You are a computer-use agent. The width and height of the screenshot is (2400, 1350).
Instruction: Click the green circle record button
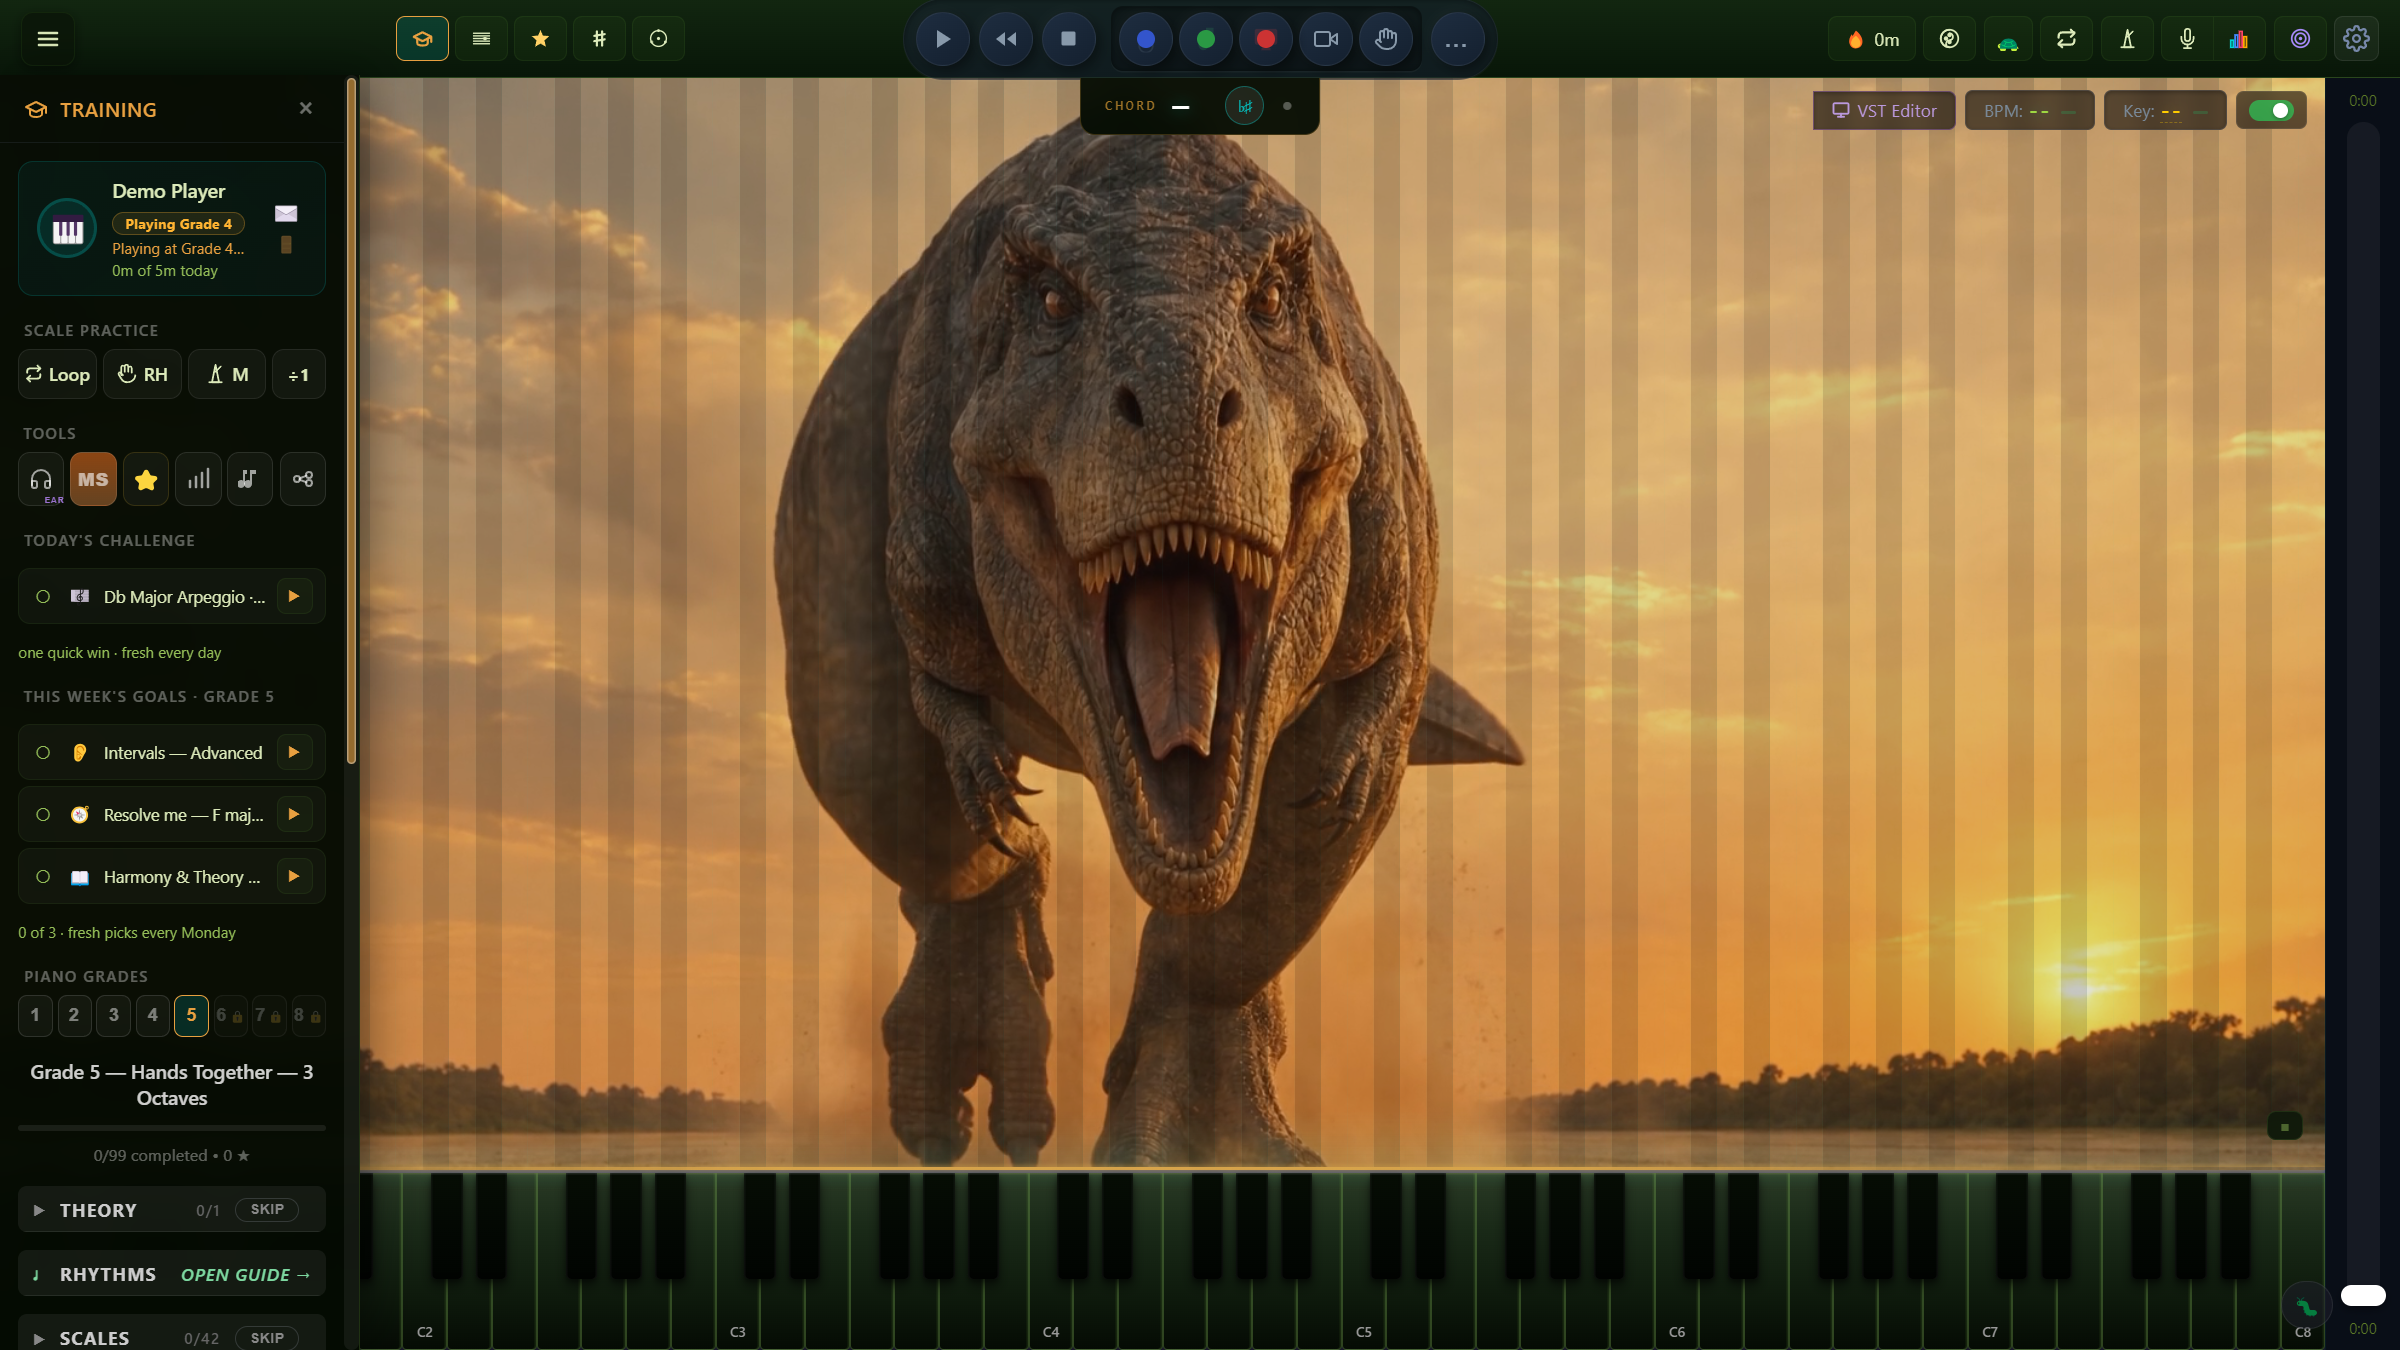1206,39
